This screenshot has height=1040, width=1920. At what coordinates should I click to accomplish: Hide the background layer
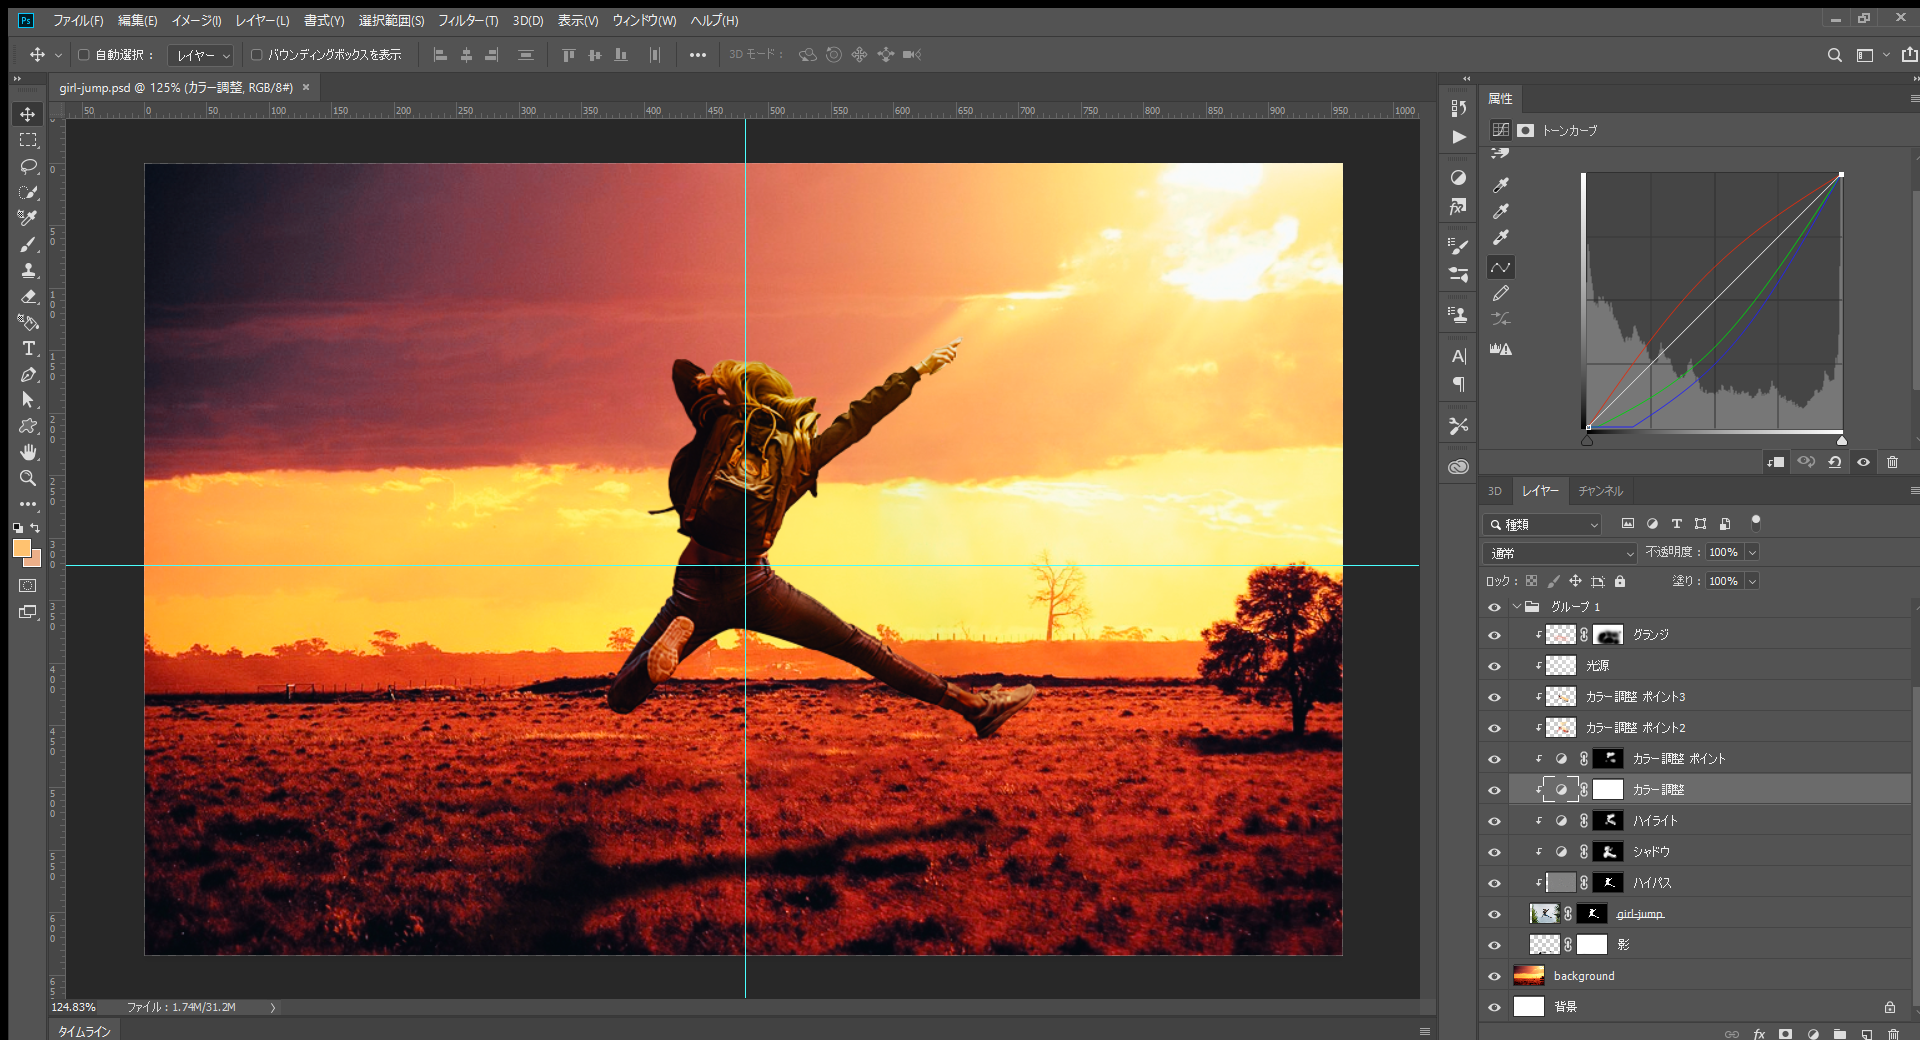click(x=1494, y=976)
